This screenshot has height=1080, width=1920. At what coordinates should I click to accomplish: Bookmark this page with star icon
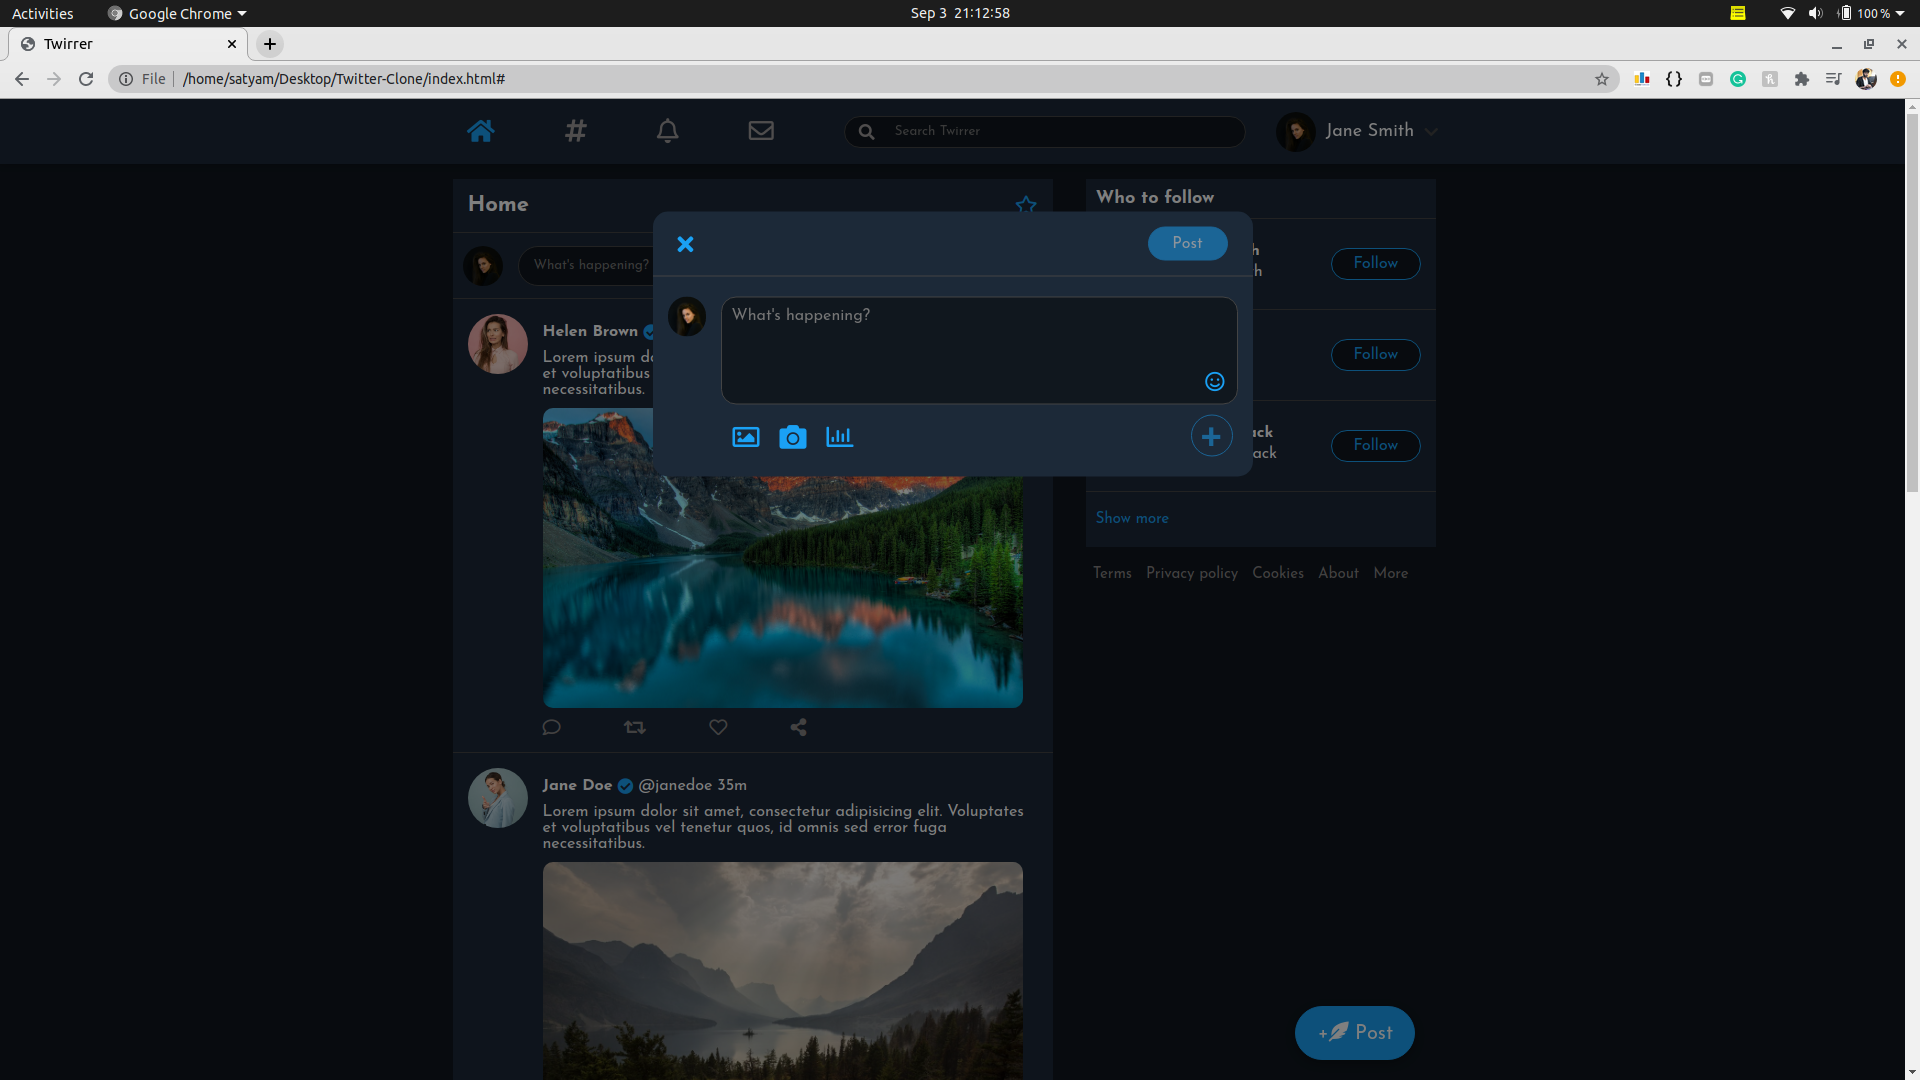(1602, 79)
